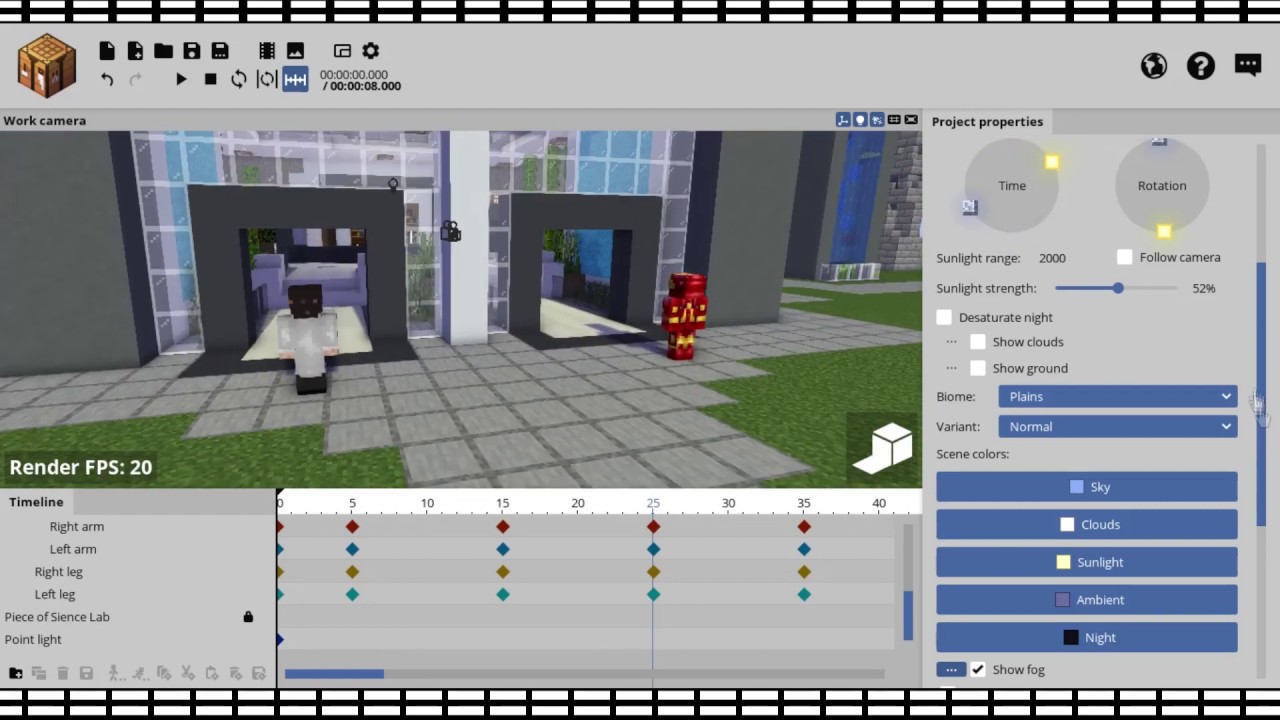Click copy keyframes icon
Image resolution: width=1280 pixels, height=720 pixels.
tap(164, 673)
